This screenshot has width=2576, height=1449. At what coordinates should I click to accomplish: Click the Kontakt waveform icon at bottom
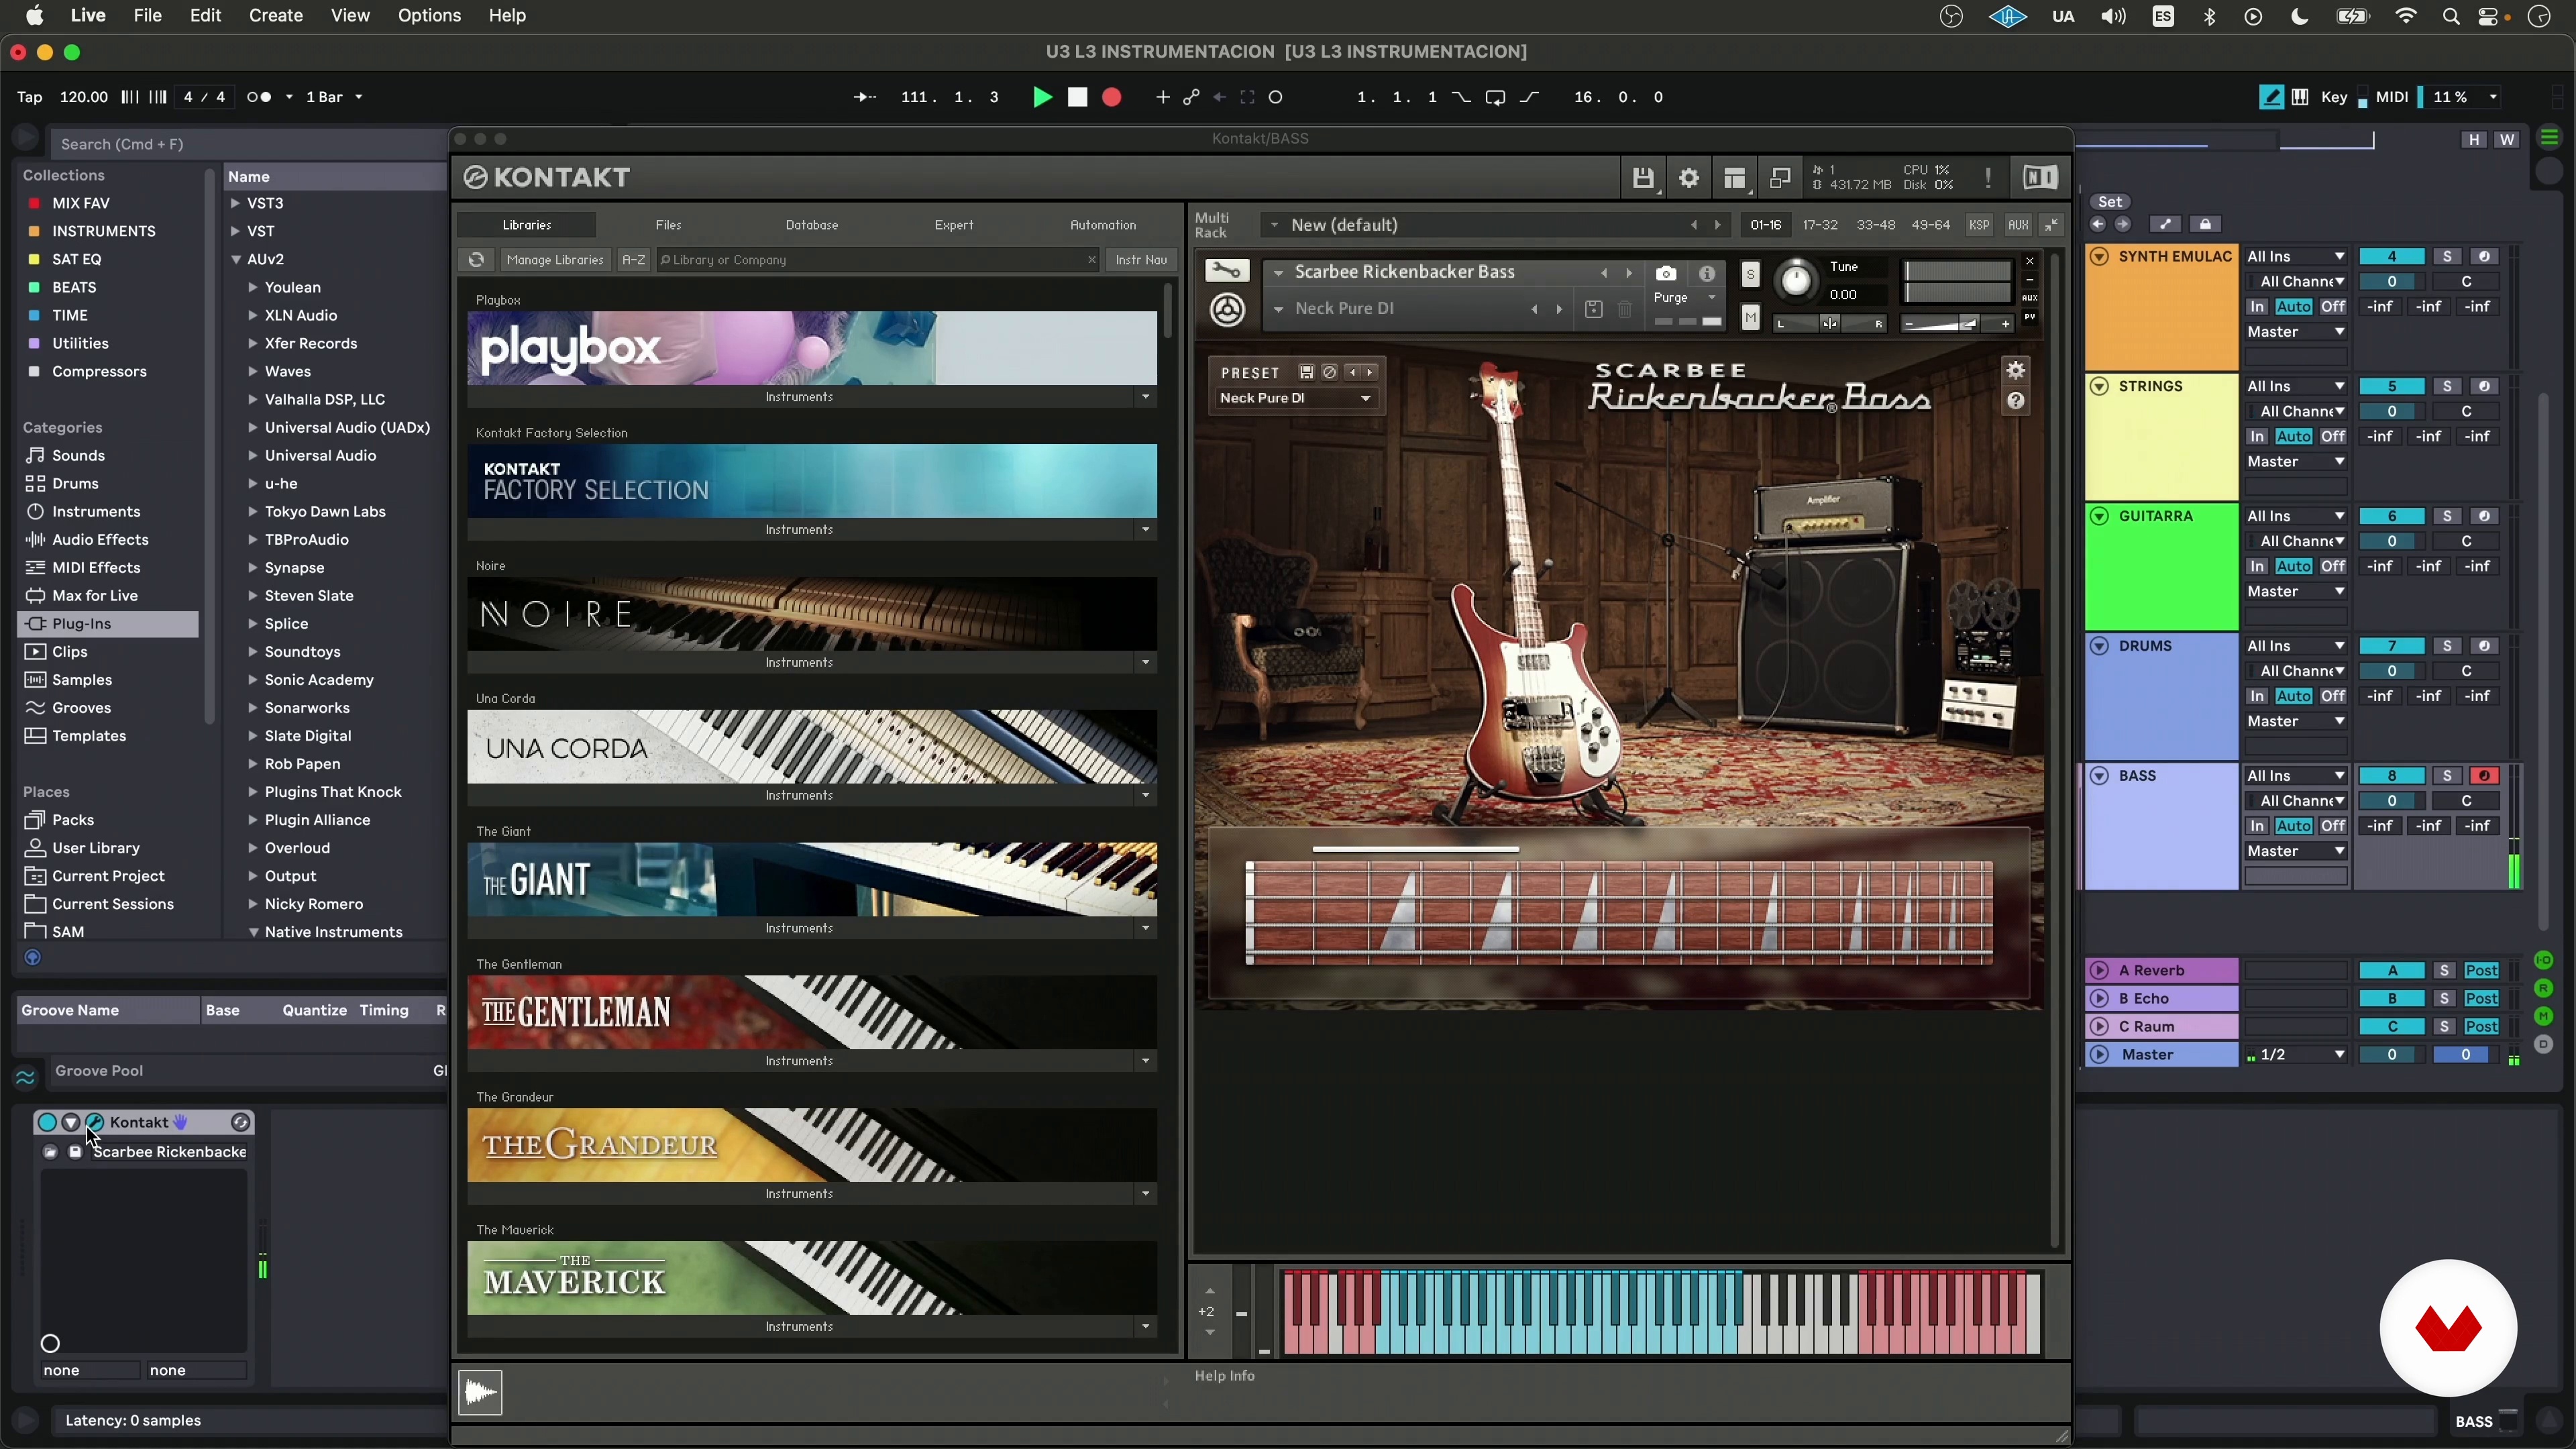480,1392
